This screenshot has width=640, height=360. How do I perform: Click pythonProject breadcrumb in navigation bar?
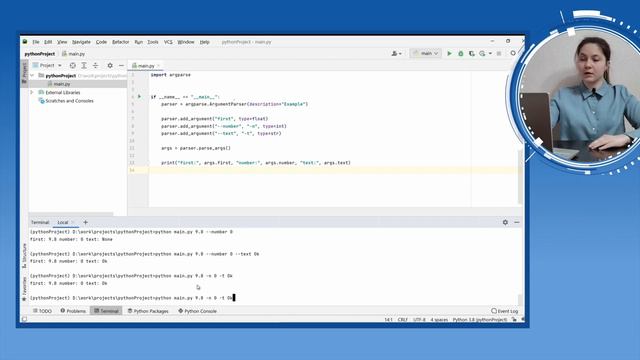40,54
